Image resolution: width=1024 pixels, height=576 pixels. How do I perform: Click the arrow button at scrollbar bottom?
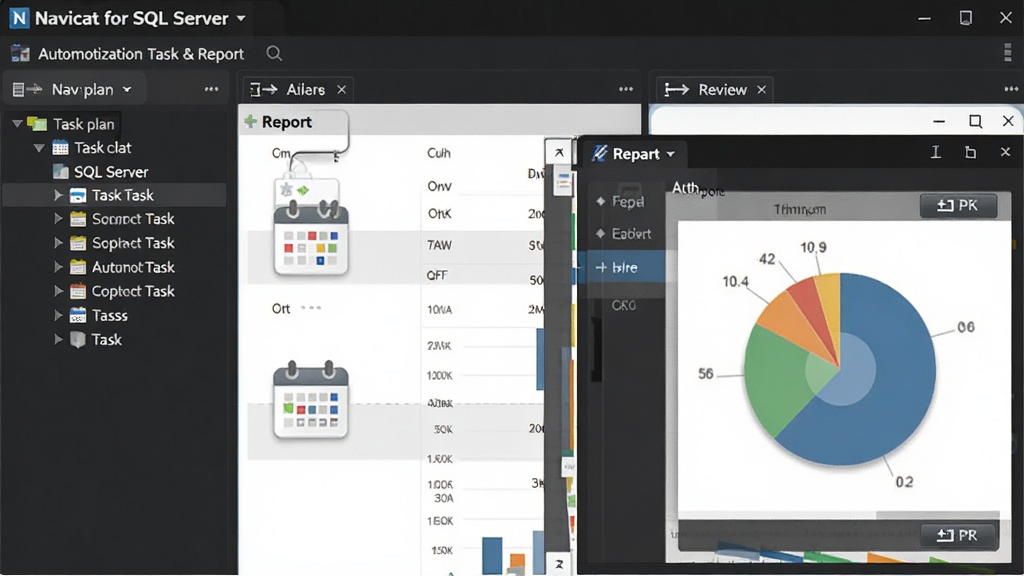click(559, 564)
